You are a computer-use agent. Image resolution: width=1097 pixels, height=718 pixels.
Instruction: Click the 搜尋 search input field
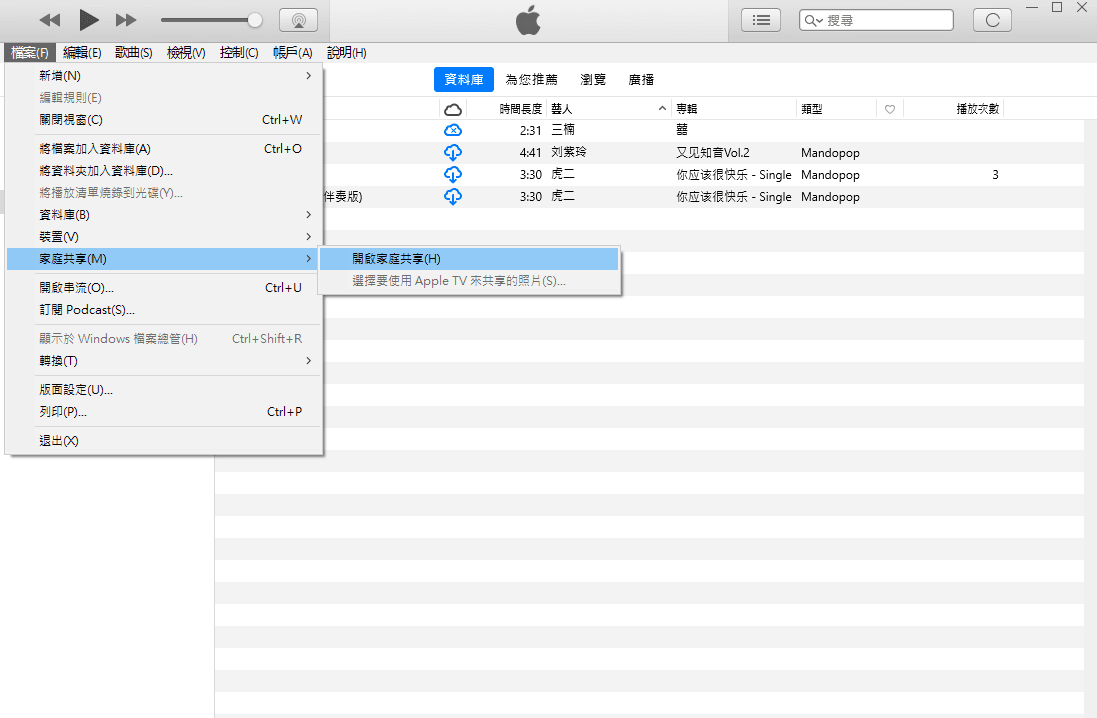point(886,20)
